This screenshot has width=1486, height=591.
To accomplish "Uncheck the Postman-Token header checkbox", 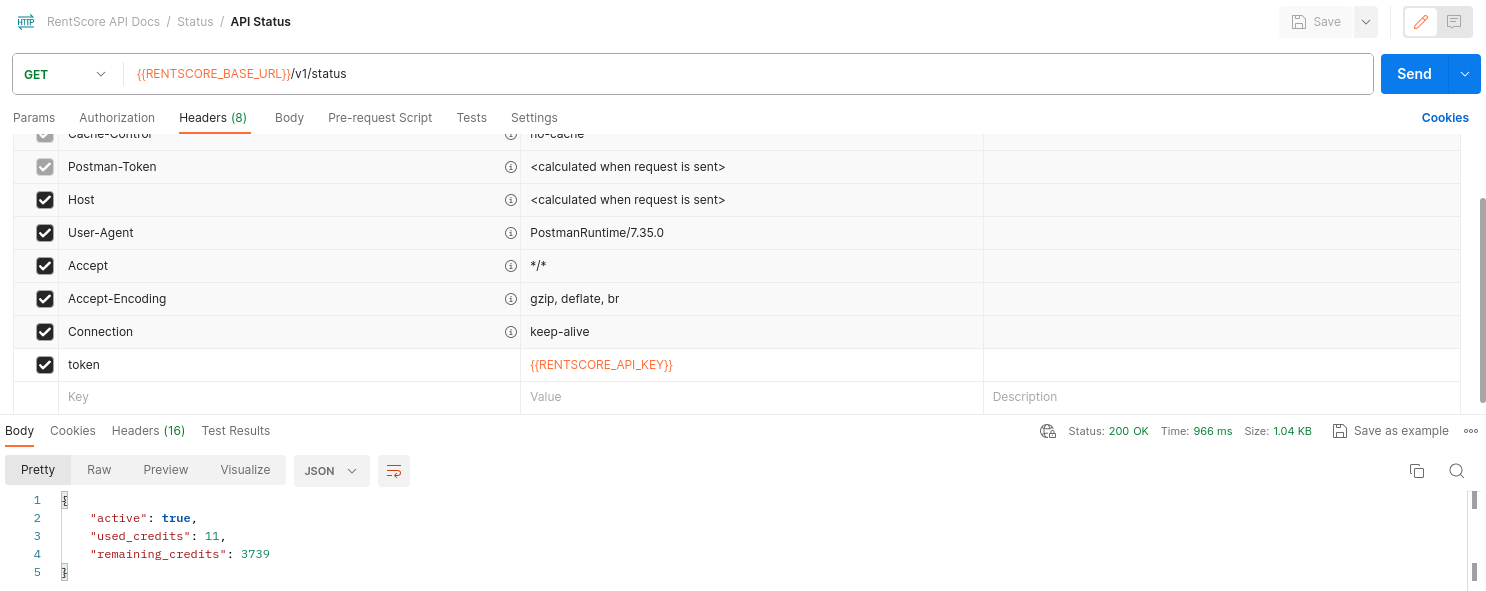I will click(45, 167).
